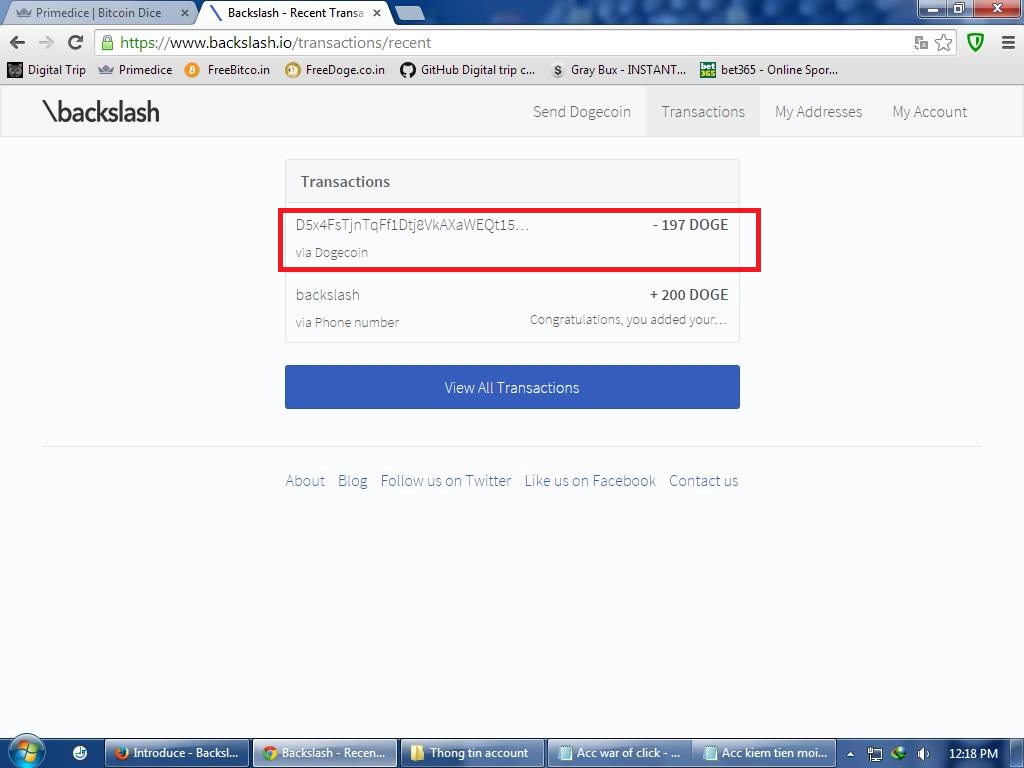Image resolution: width=1024 pixels, height=768 pixels.
Task: Switch to Chrome Backslash - Recen... taskbar window
Action: [x=325, y=753]
